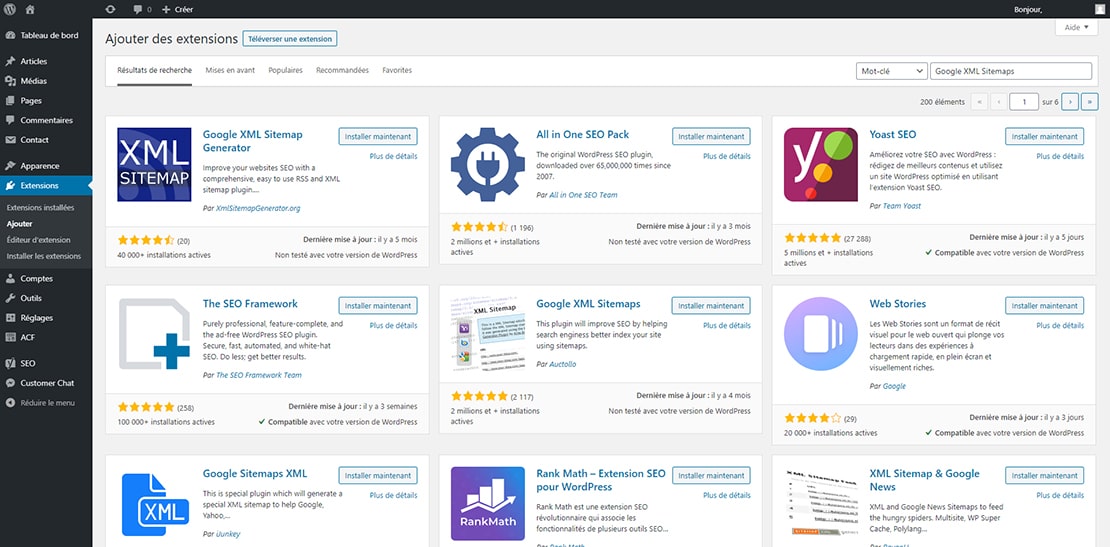Click XML Sitemap & Google News thumbnail
Image resolution: width=1110 pixels, height=547 pixels.
pos(821,504)
